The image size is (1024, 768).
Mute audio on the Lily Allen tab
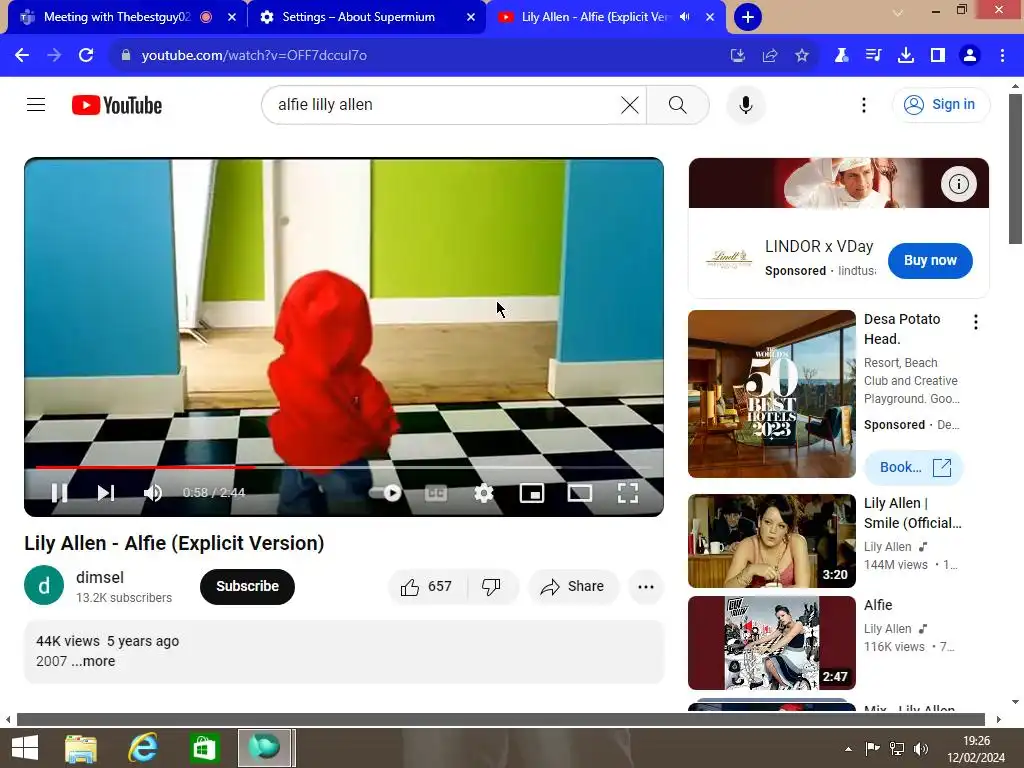click(684, 17)
